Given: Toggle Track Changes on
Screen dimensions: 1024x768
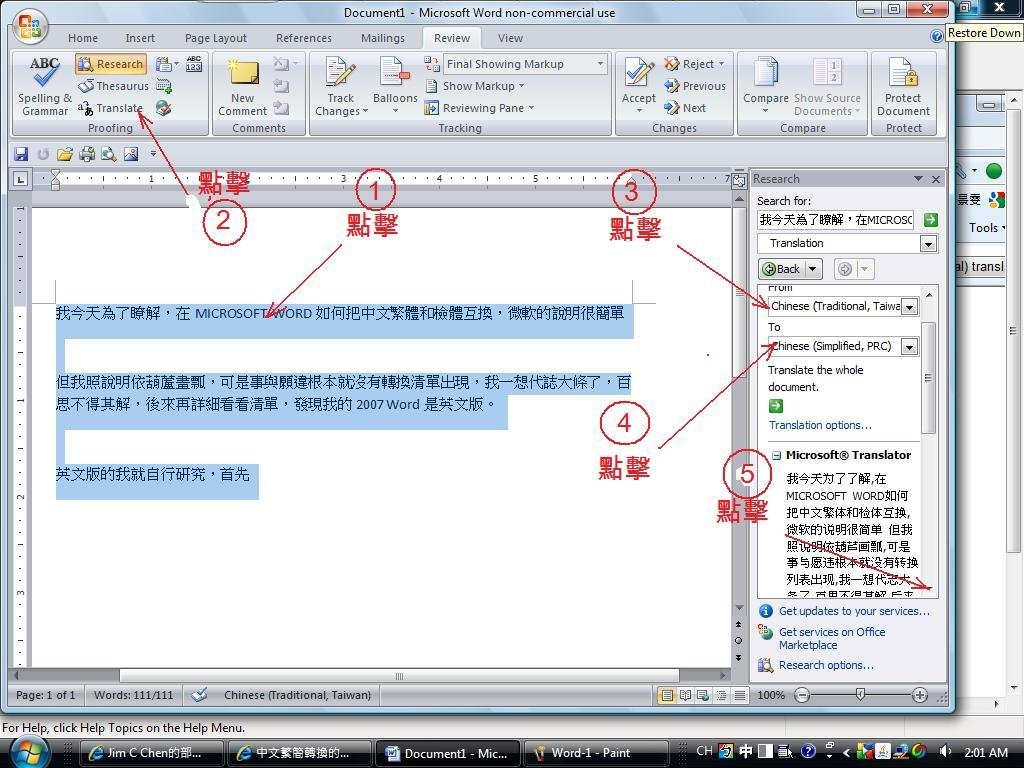Looking at the screenshot, I should pos(340,86).
